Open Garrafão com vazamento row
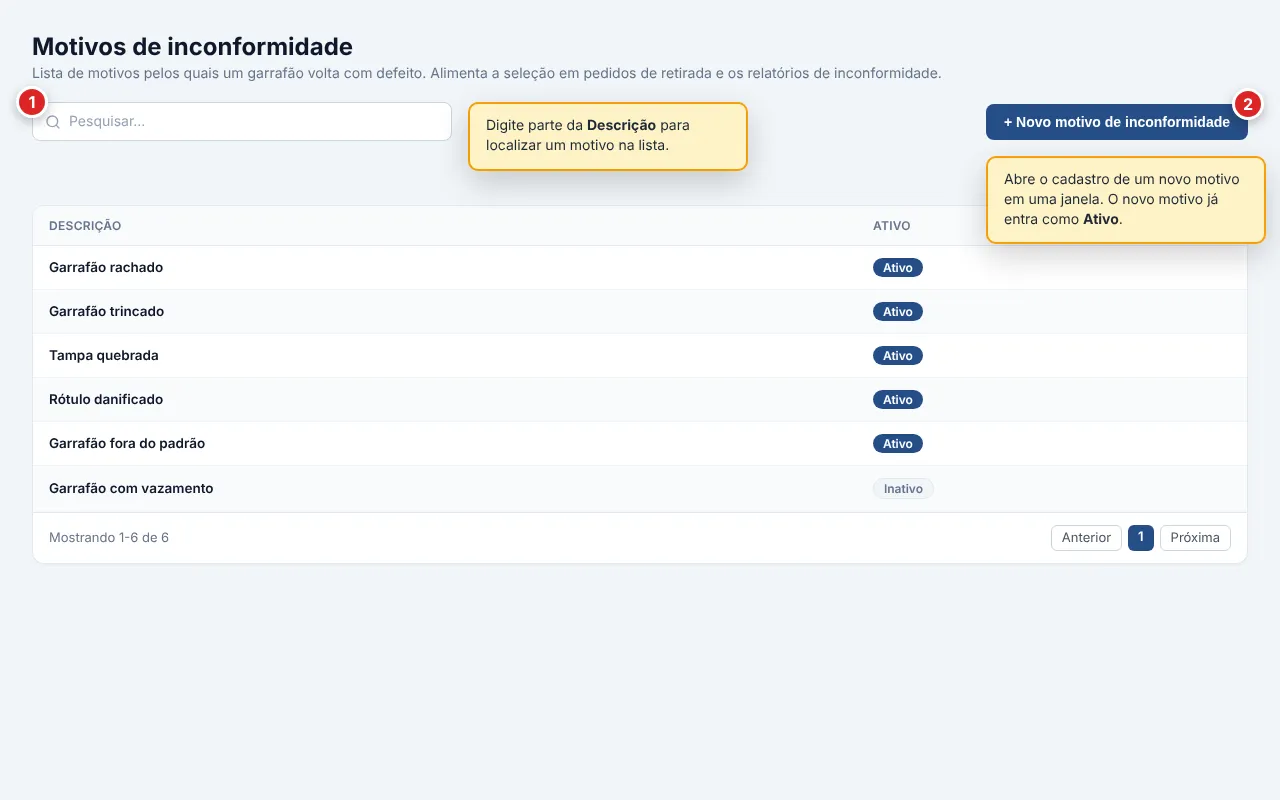The width and height of the screenshot is (1280, 800). point(640,489)
